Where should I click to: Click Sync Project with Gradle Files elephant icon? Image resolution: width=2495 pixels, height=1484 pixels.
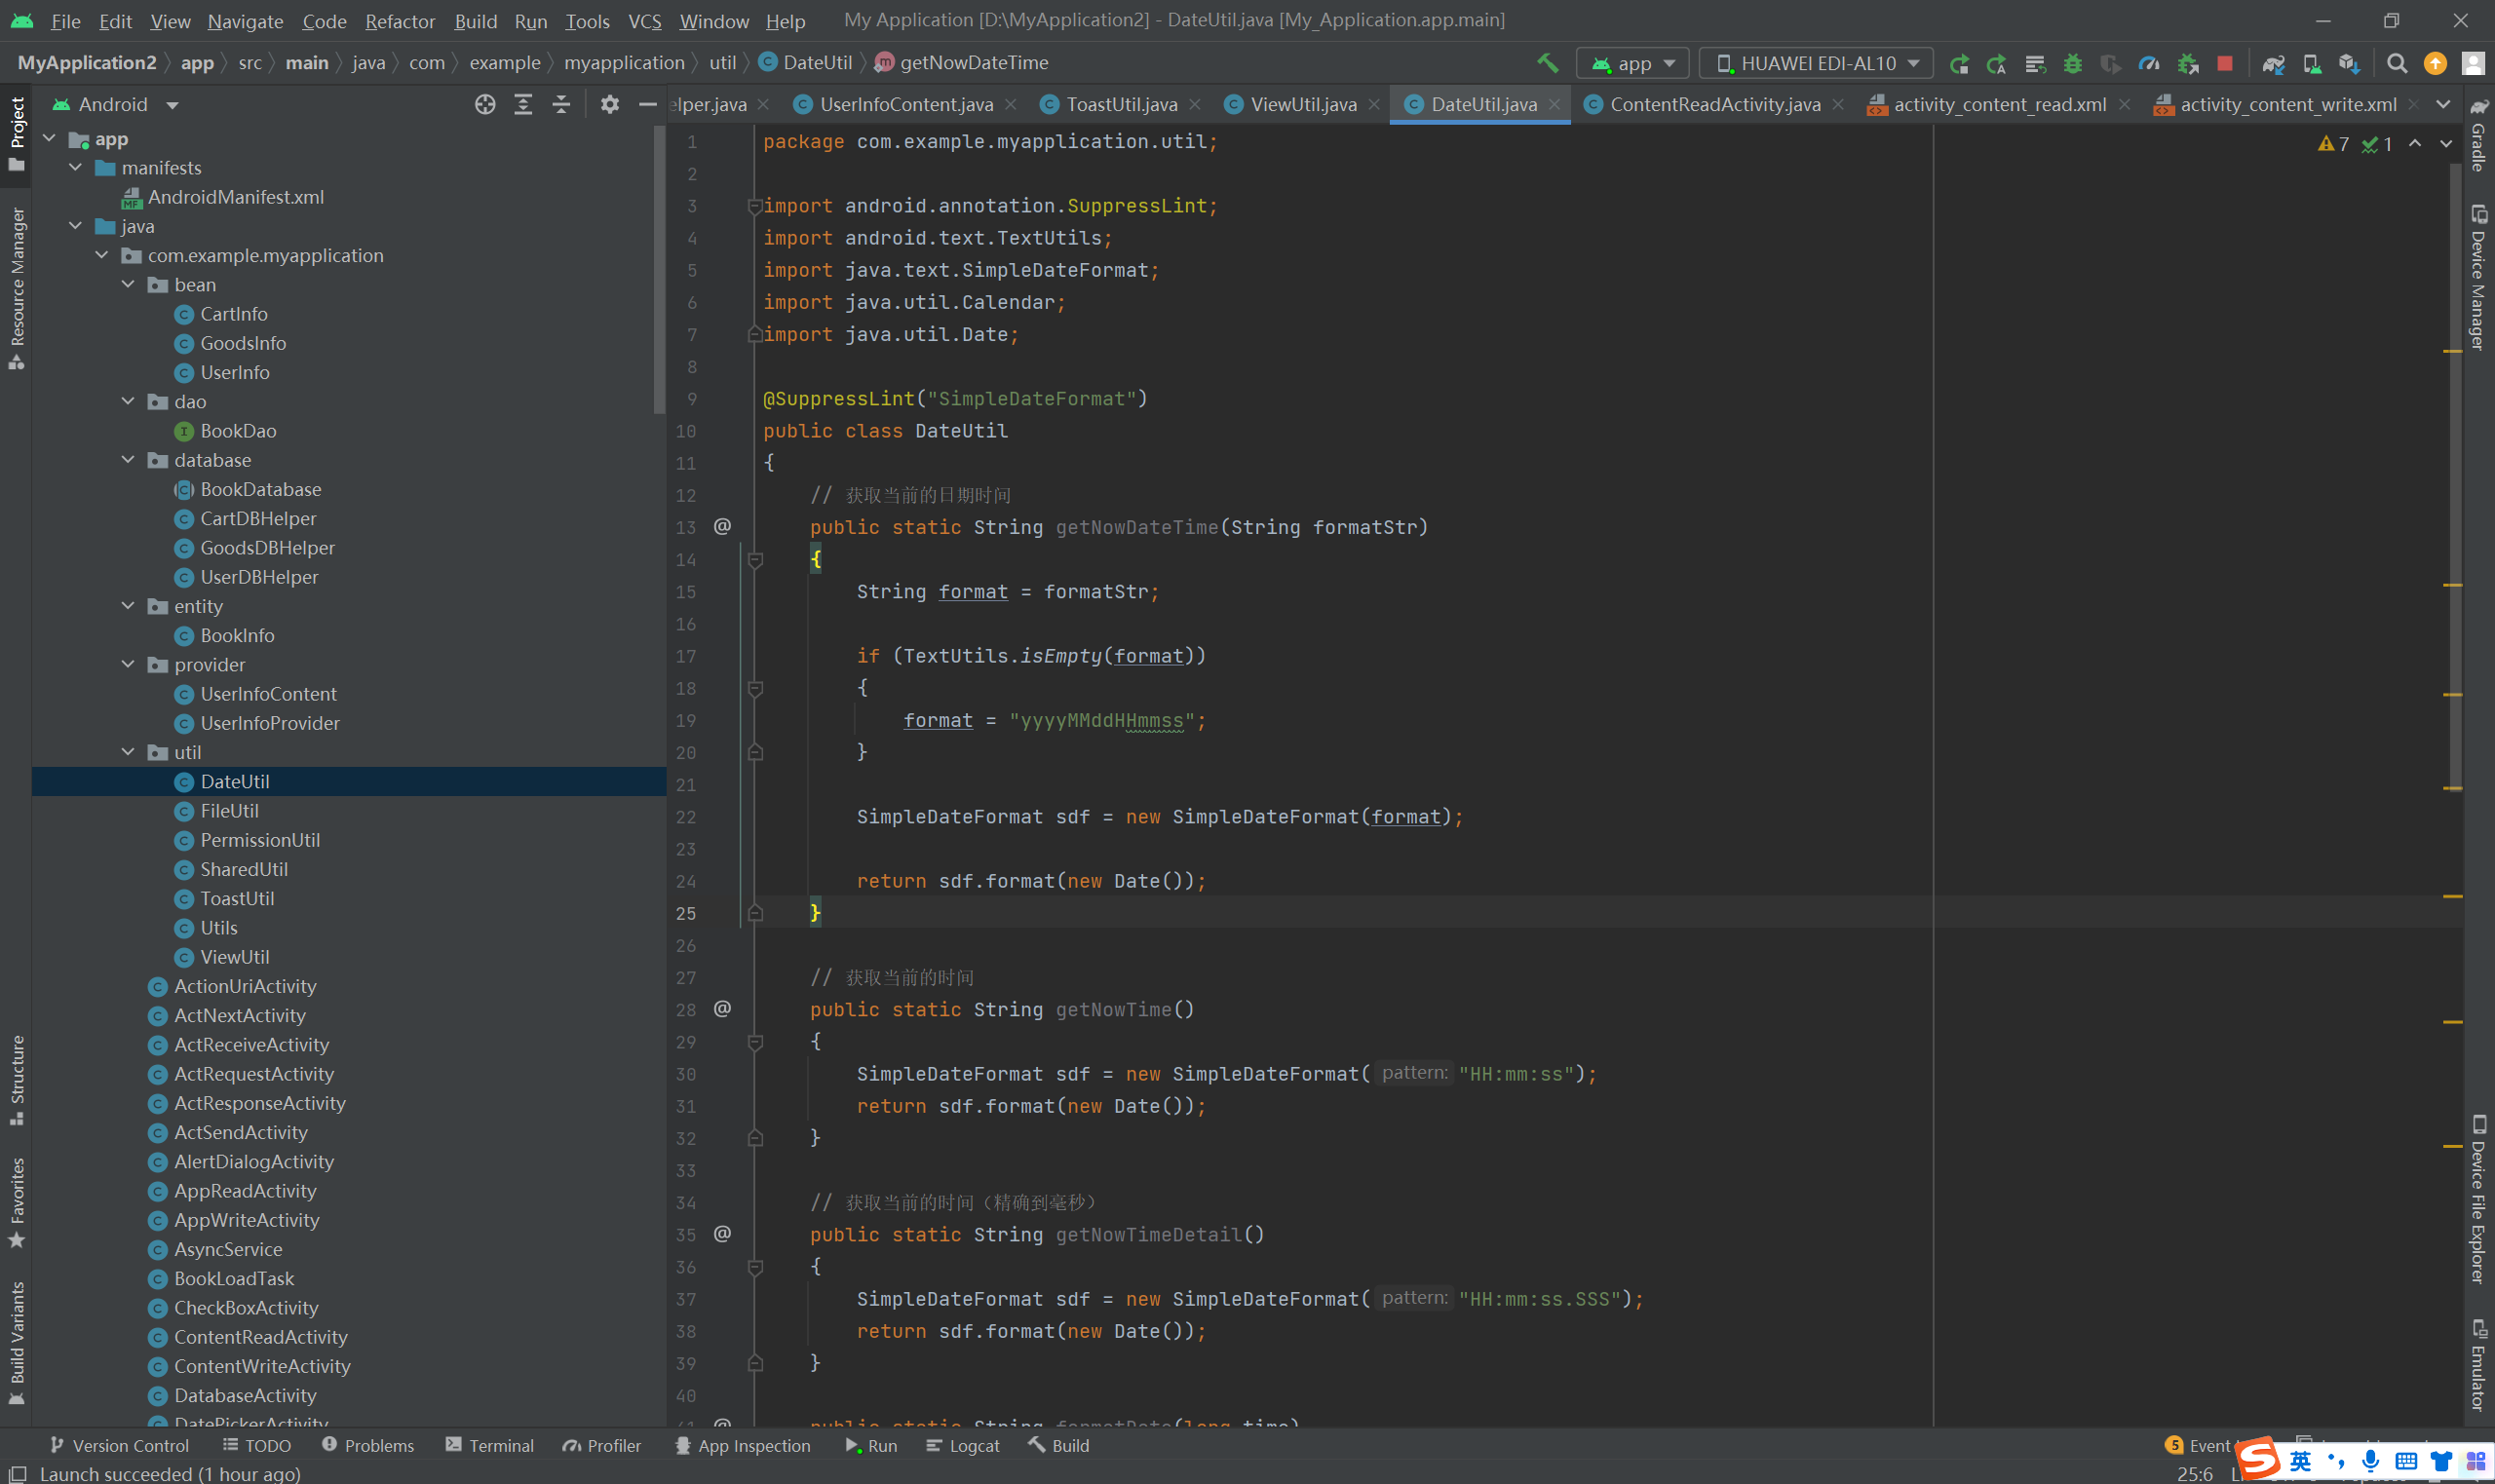[2273, 63]
